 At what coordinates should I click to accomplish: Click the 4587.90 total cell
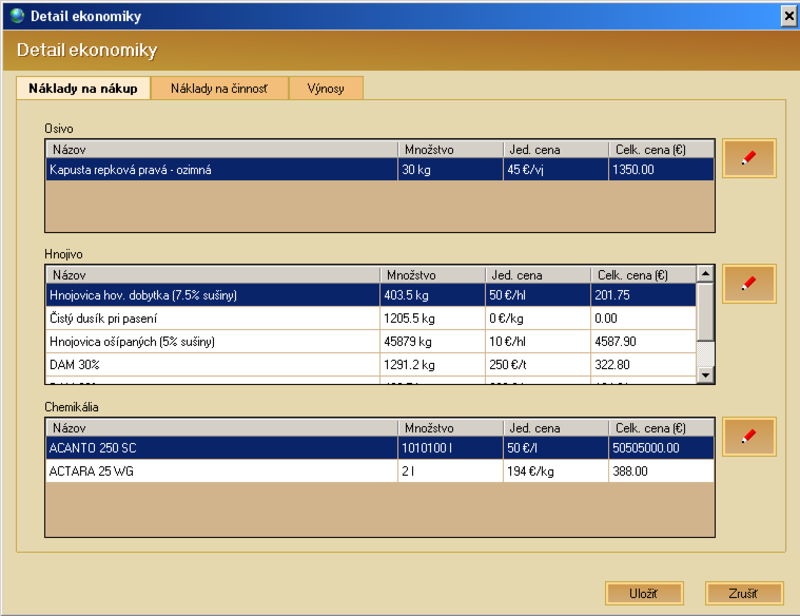coord(643,341)
